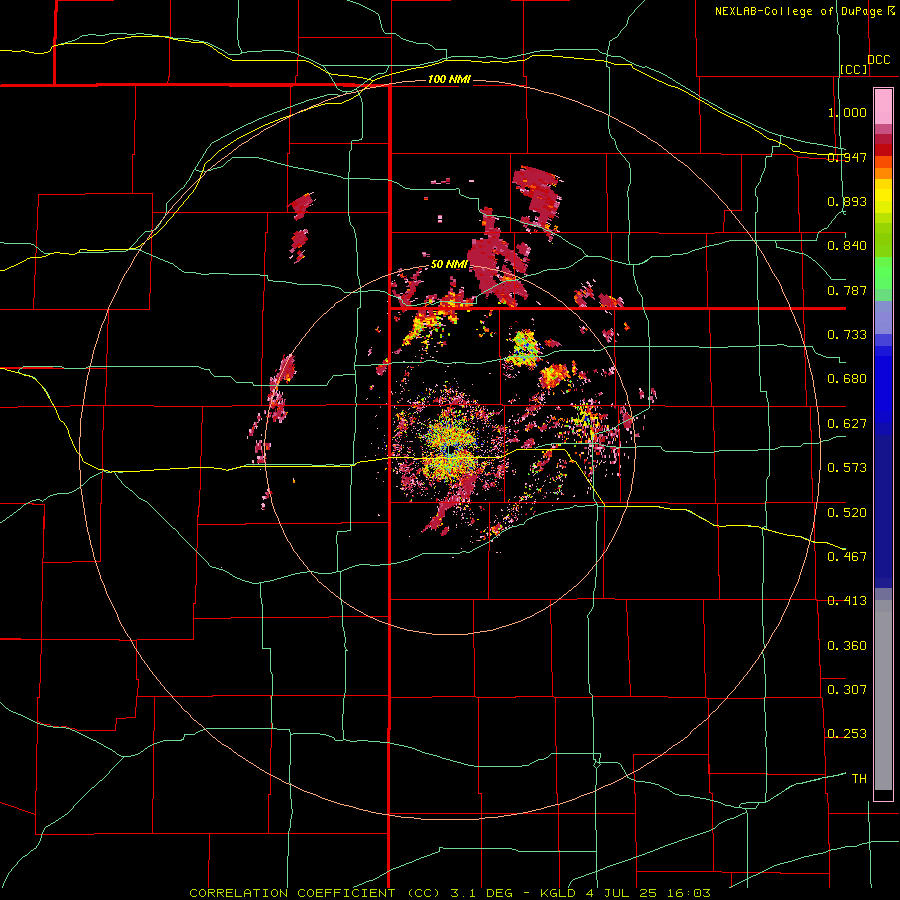The image size is (900, 900).
Task: Select the 0.520 legend value
Action: tap(847, 513)
